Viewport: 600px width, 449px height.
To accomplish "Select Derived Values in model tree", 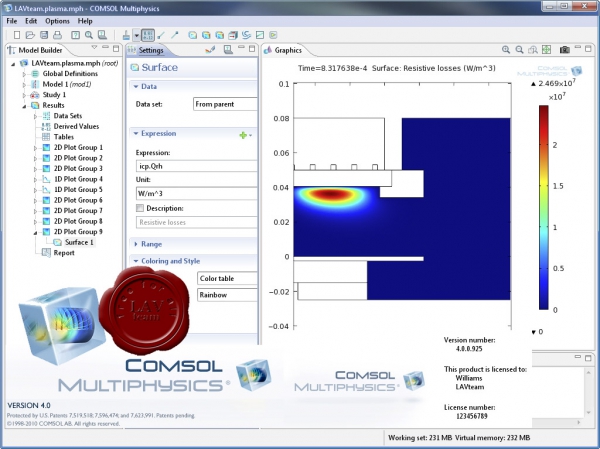I will tap(76, 126).
